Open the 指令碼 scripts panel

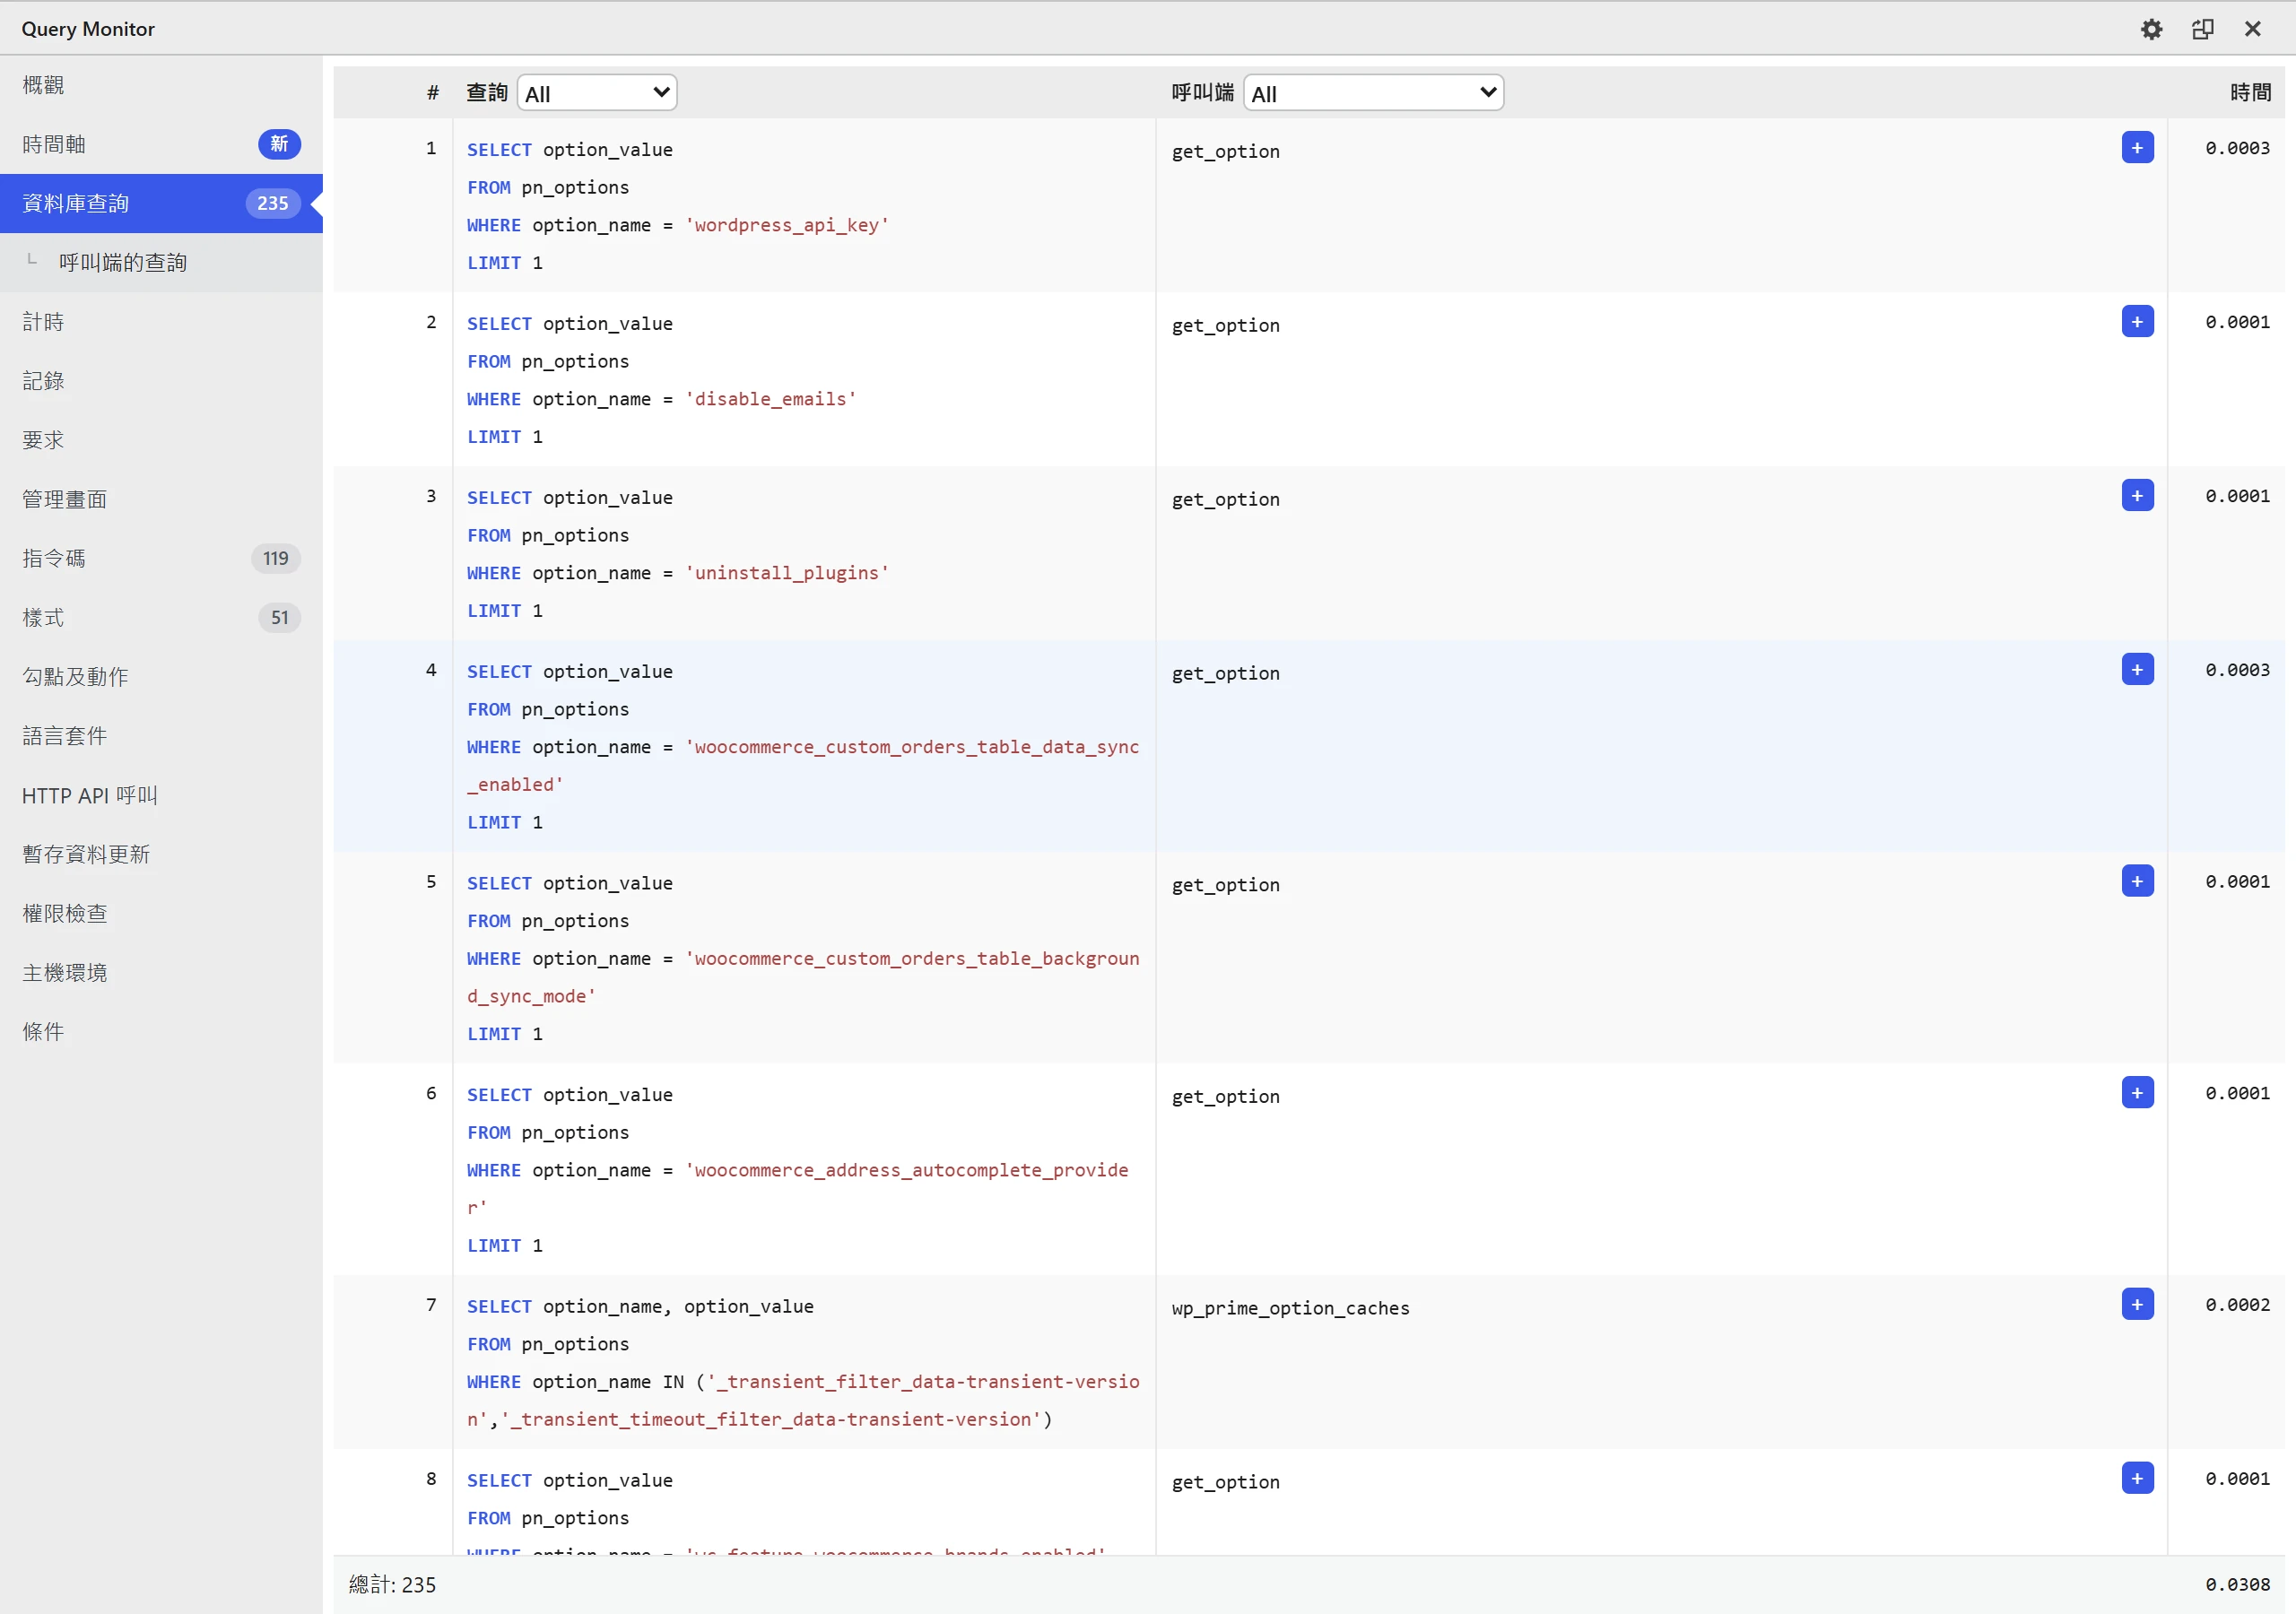(x=161, y=558)
